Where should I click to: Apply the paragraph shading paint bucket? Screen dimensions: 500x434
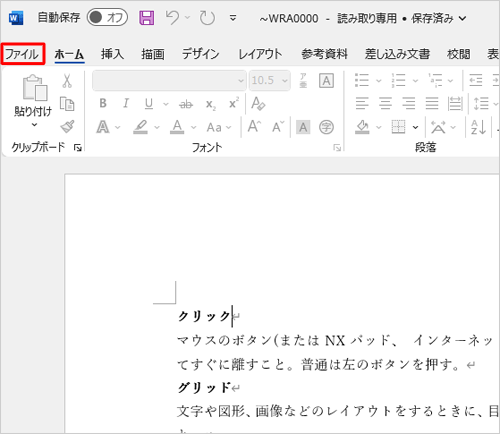(362, 127)
